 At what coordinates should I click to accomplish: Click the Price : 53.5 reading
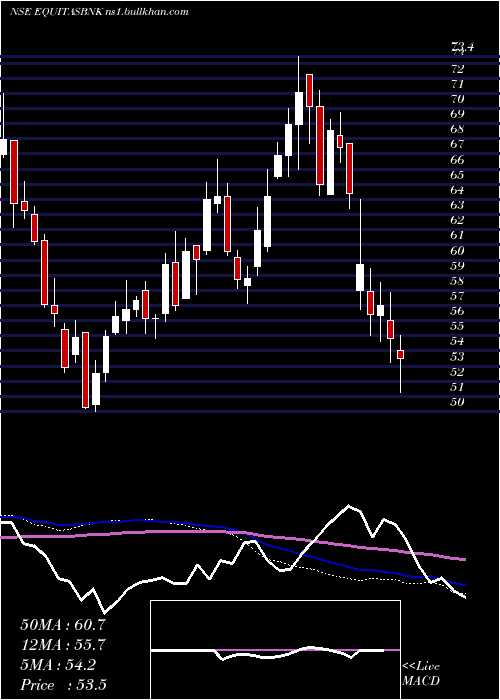point(63,685)
